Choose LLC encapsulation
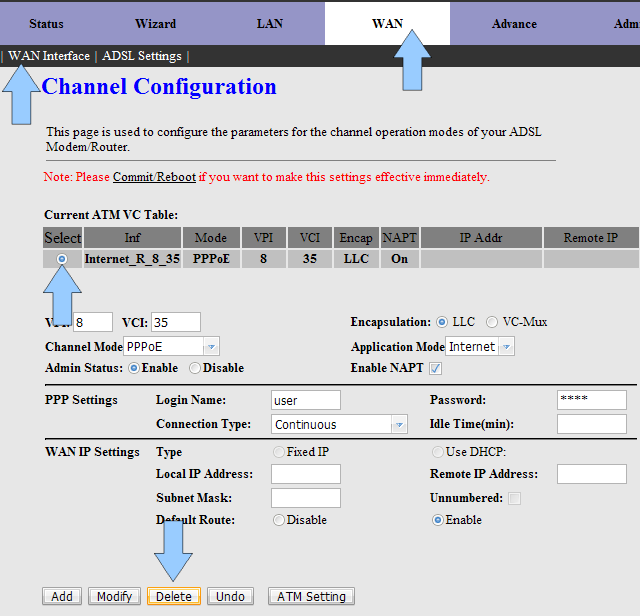640x616 pixels. (442, 322)
